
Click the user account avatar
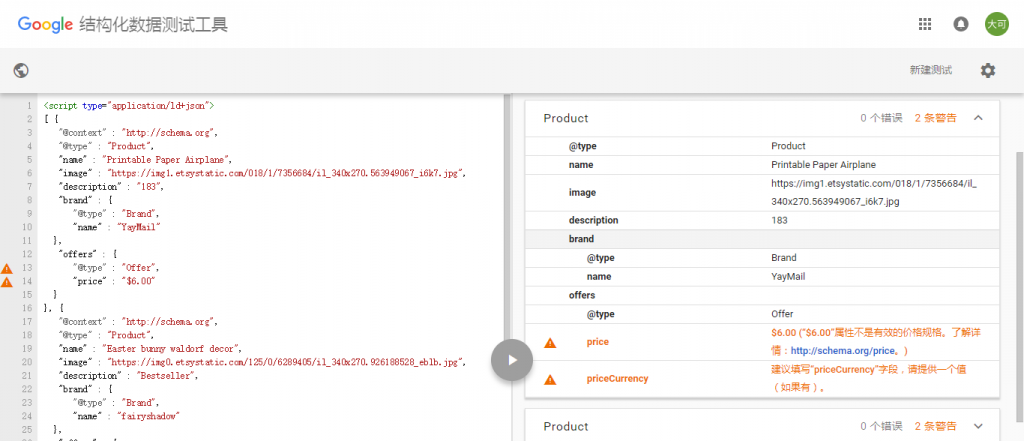pyautogui.click(x=996, y=24)
